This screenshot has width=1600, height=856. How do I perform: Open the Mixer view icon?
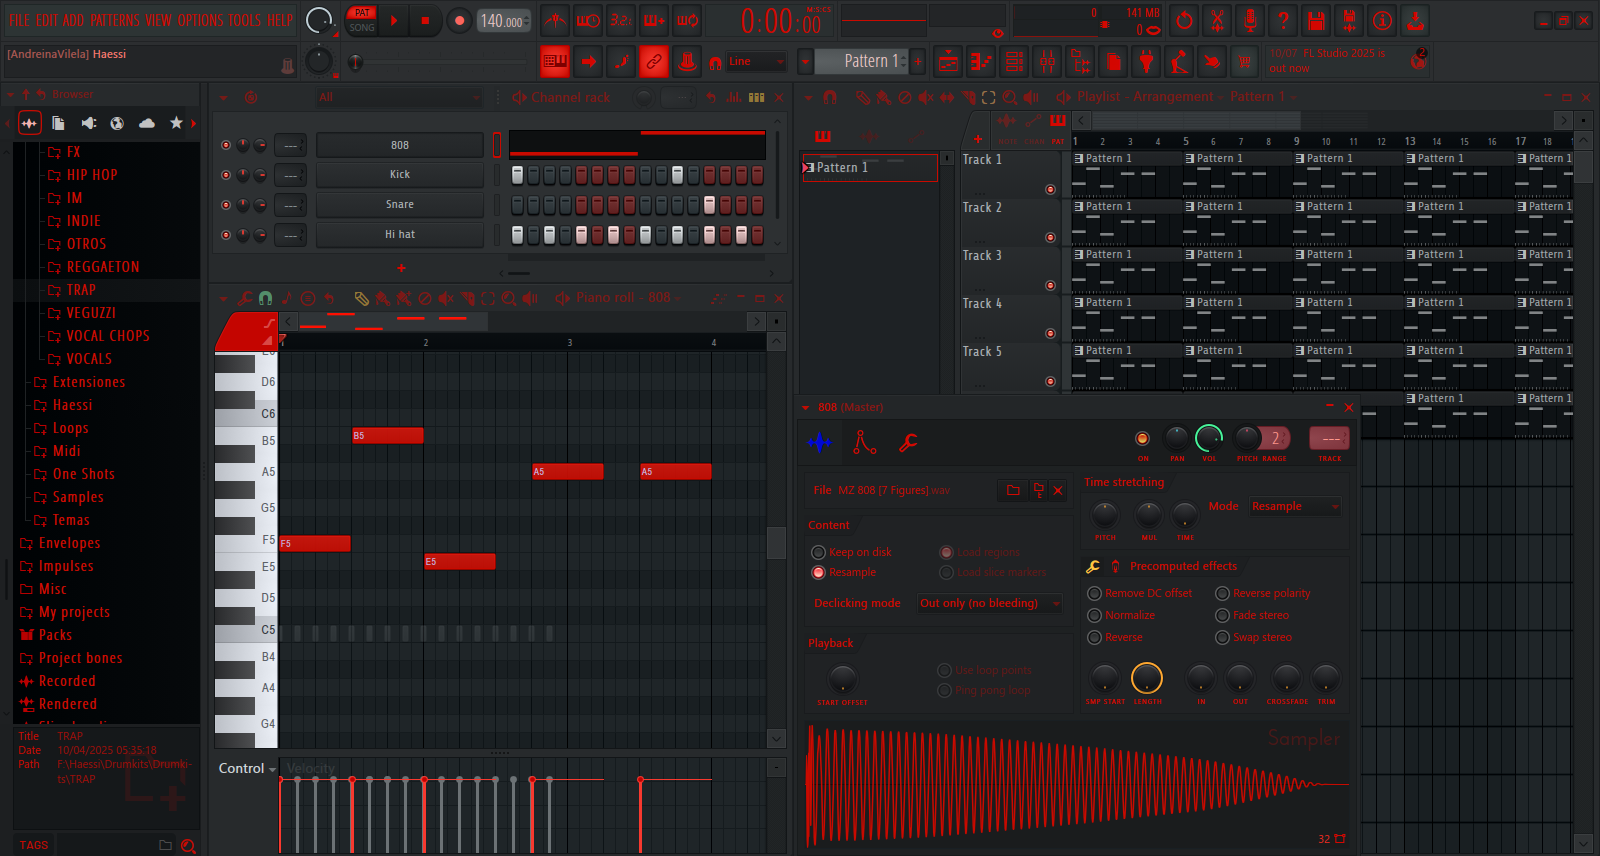[1047, 62]
